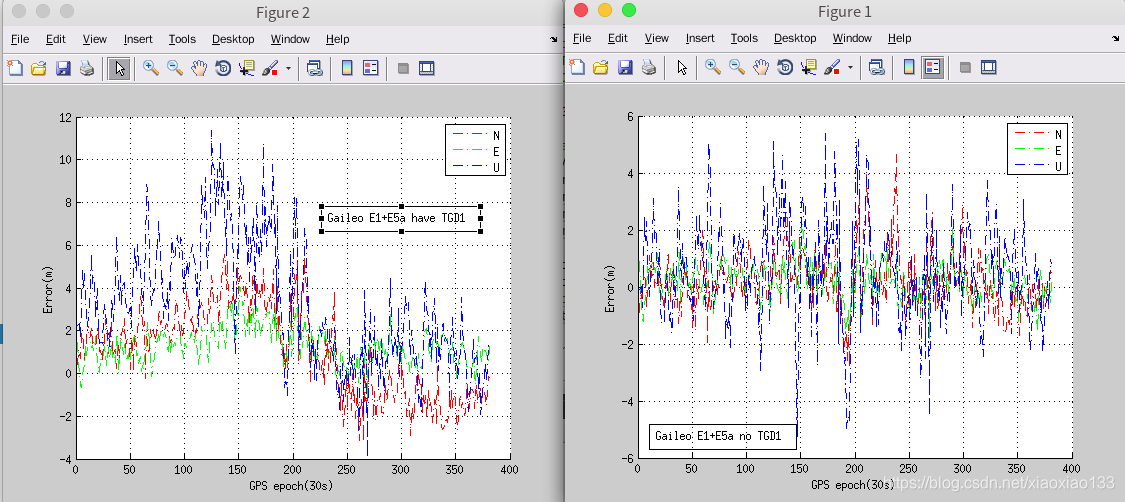Click Link Plot icon in Figure 1
This screenshot has height=502, width=1125.
[876, 67]
